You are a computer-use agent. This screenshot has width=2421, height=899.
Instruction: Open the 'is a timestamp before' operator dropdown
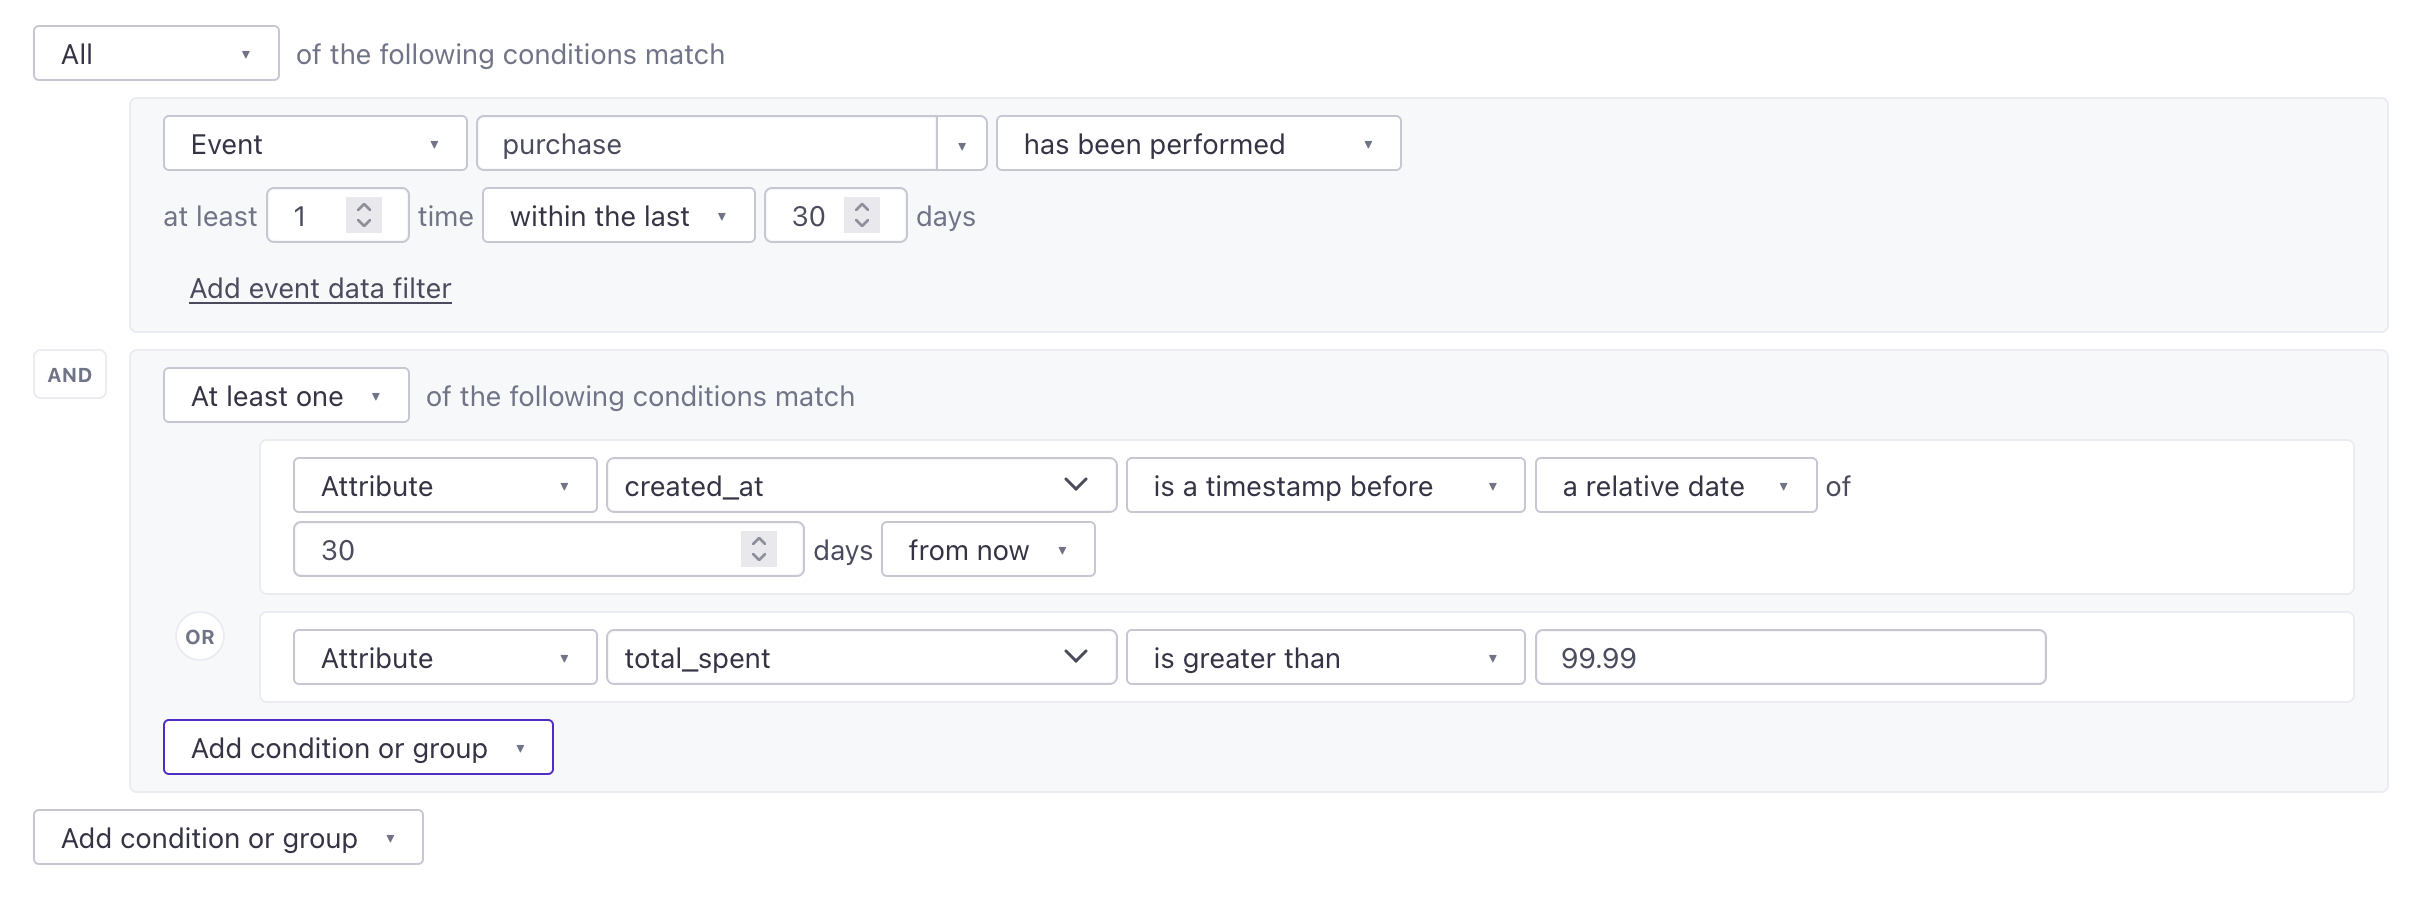pos(1325,486)
